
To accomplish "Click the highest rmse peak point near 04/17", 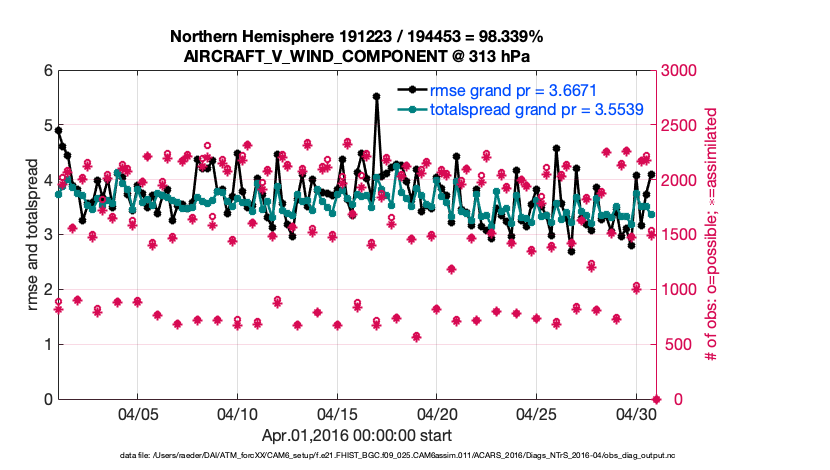I will coord(376,97).
